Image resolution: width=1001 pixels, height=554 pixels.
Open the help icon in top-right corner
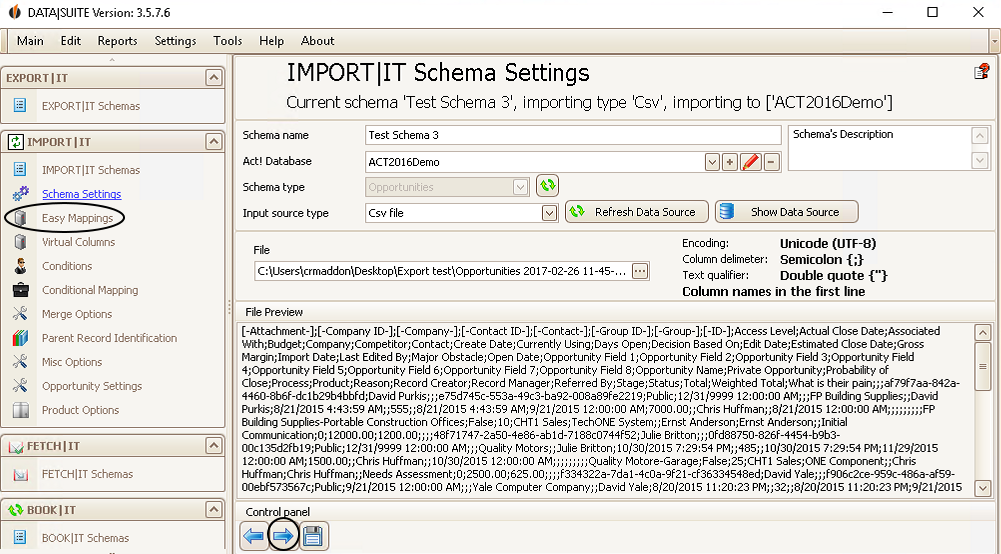(x=982, y=71)
